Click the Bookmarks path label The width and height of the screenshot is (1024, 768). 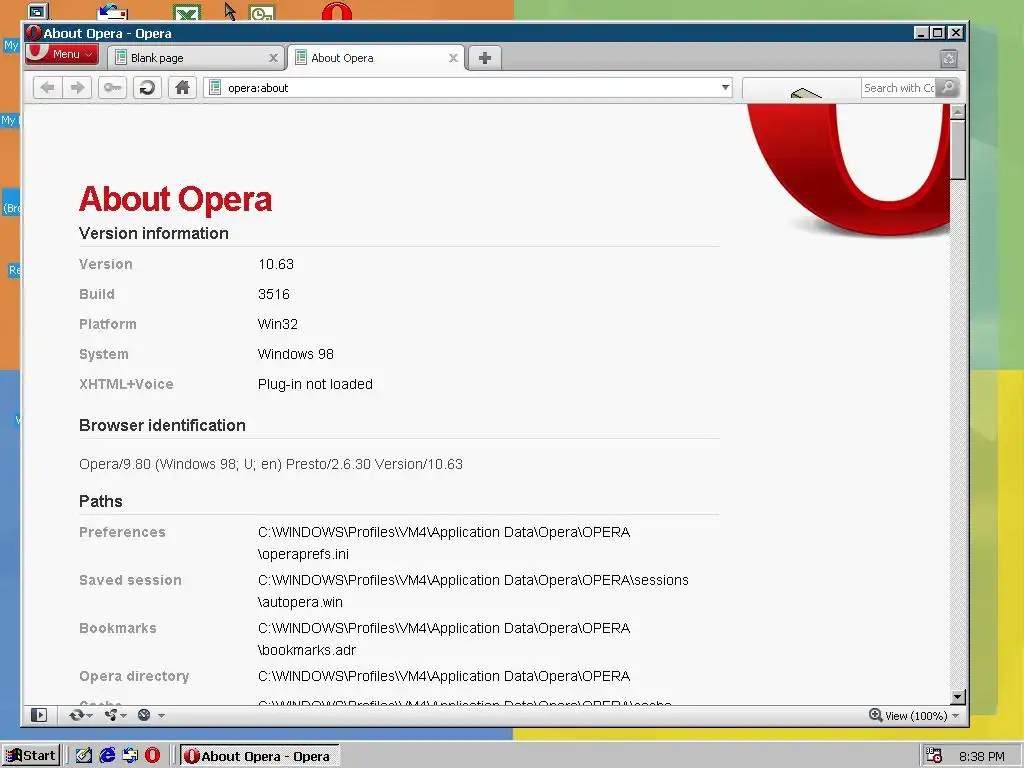pyautogui.click(x=118, y=628)
